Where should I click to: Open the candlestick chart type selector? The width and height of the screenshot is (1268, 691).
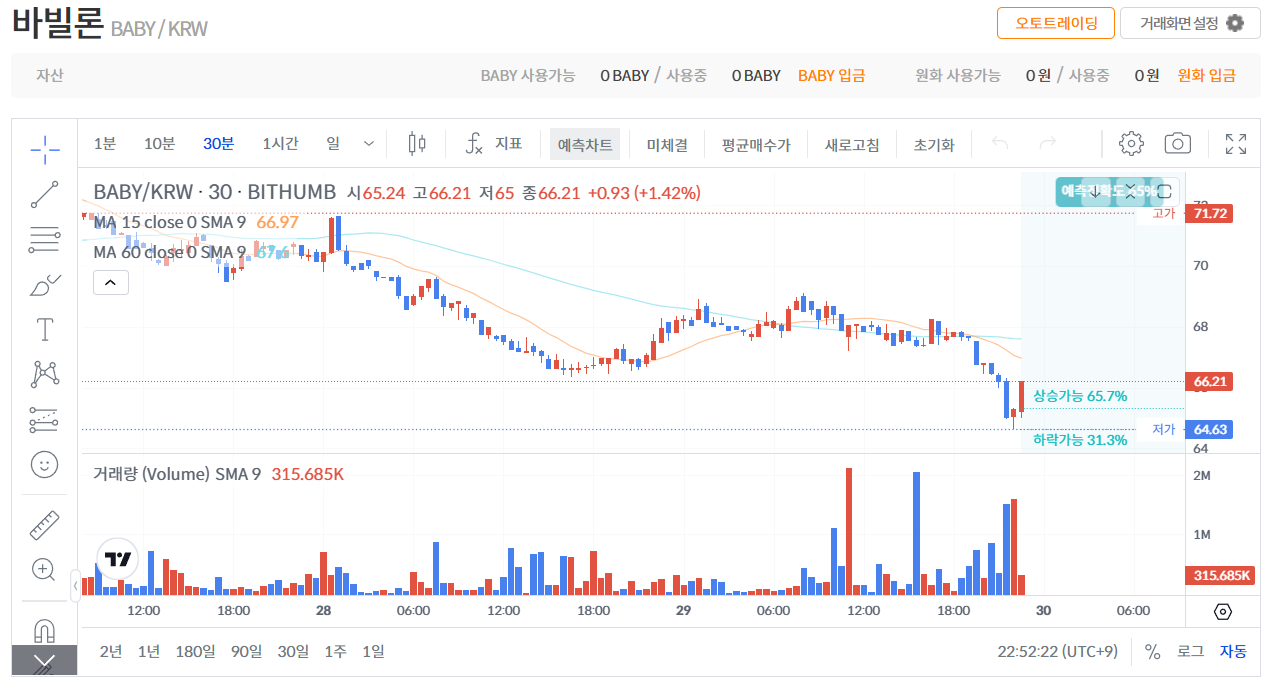click(x=417, y=144)
